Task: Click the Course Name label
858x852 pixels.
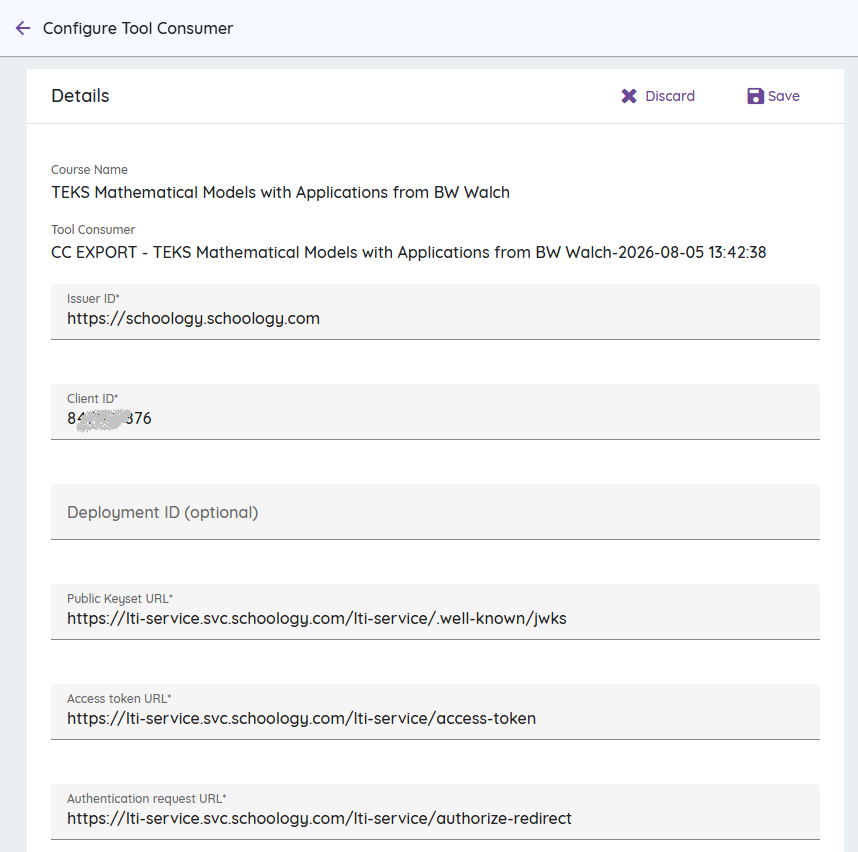Action: pyautogui.click(x=89, y=170)
